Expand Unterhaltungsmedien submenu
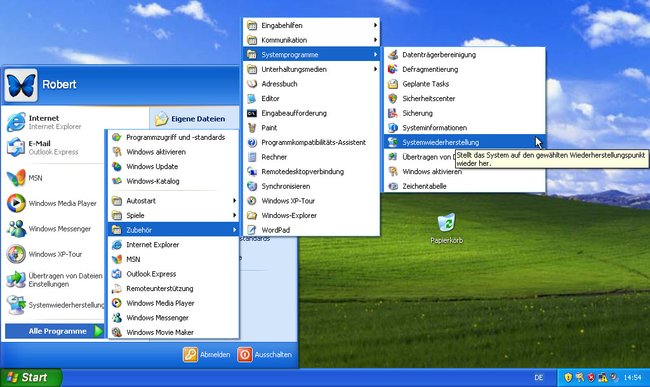650x387 pixels. coord(311,69)
